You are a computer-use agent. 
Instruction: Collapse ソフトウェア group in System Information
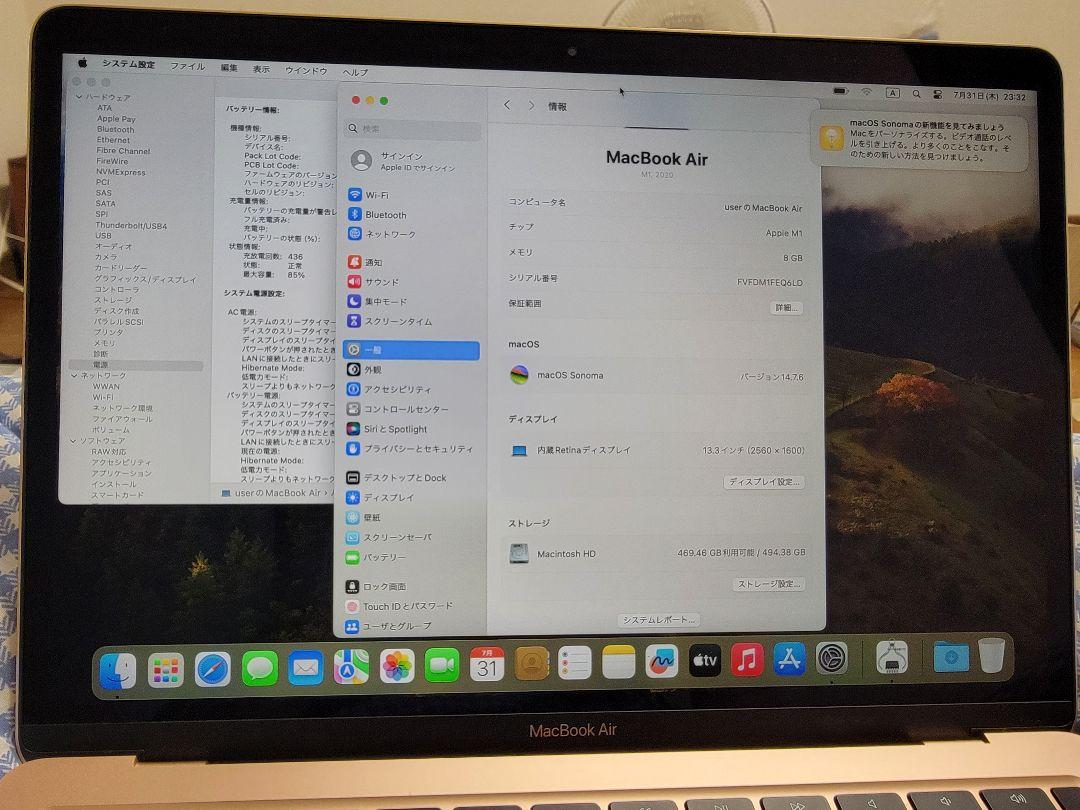pos(73,441)
